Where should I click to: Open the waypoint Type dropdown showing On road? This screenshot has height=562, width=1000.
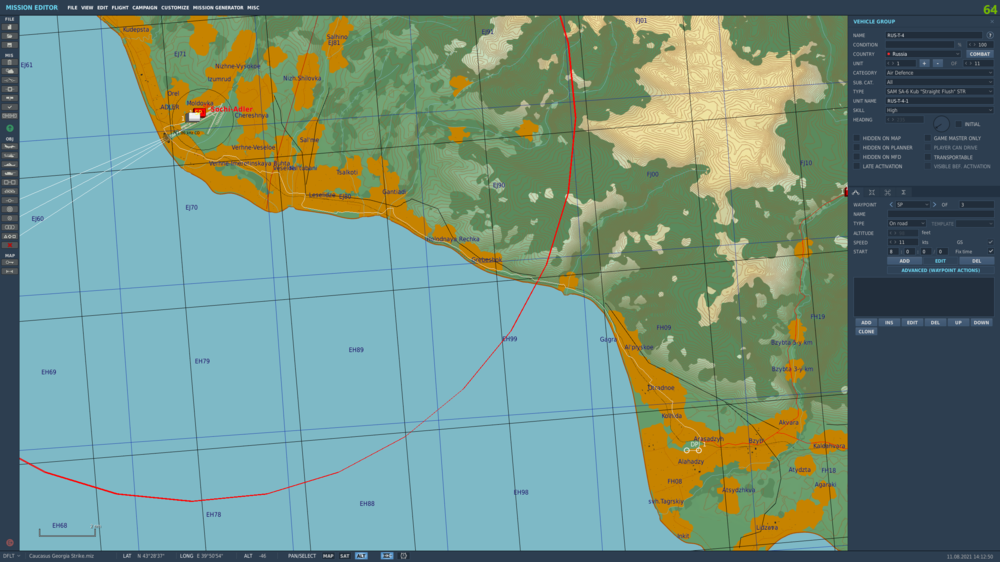[907, 223]
